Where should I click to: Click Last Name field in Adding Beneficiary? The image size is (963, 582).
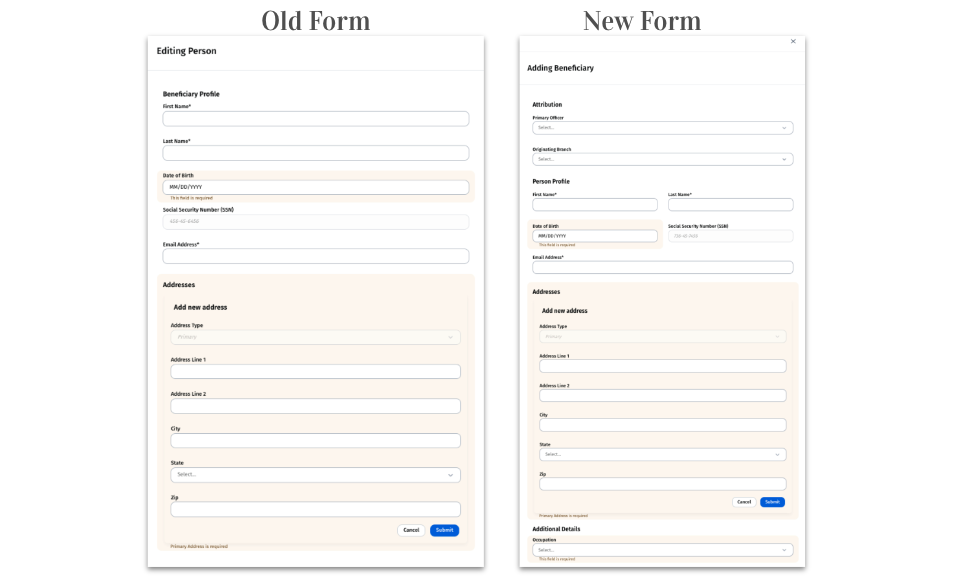click(730, 205)
